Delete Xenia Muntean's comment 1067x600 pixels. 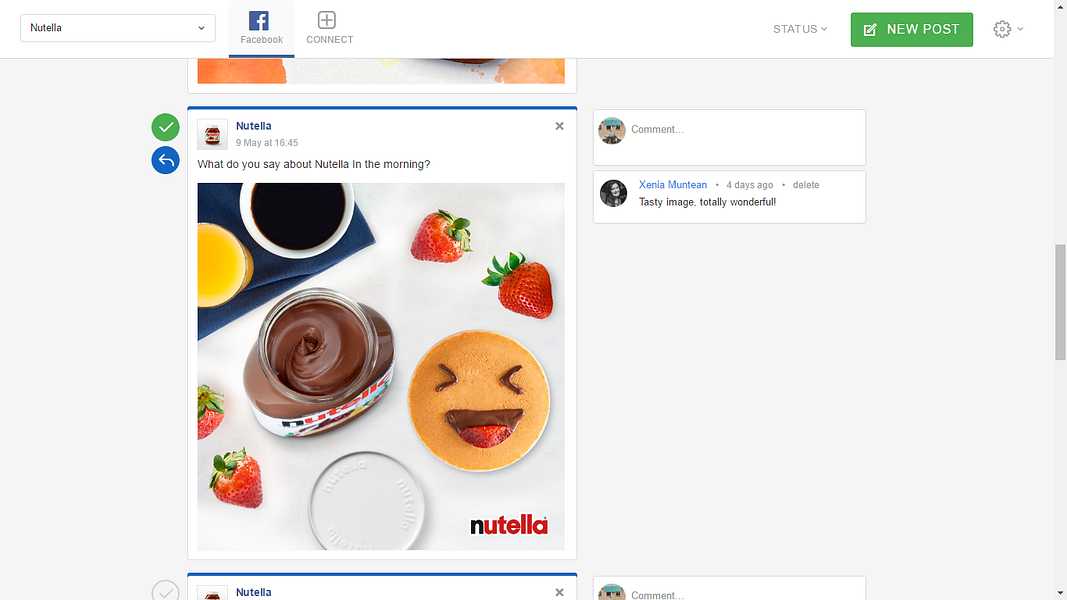pos(806,185)
